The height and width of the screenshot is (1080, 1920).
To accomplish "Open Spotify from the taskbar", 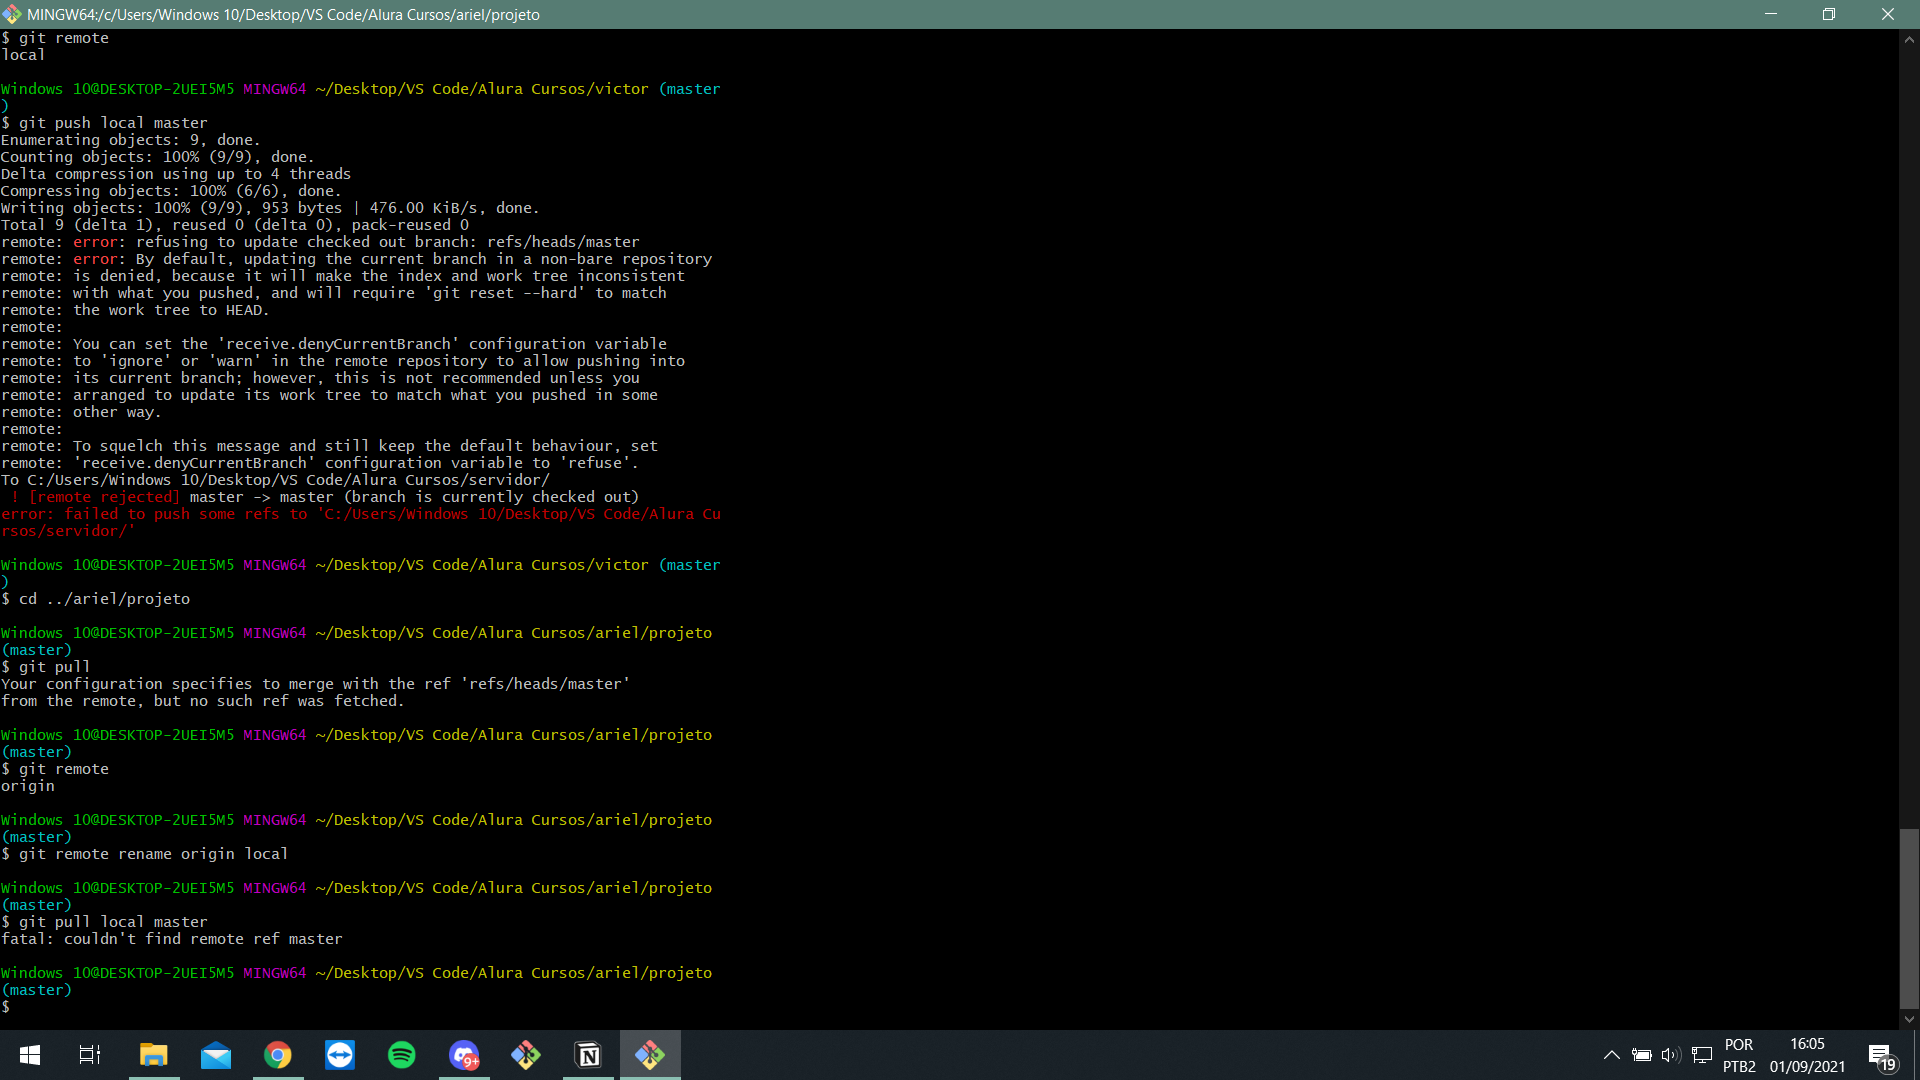I will (402, 1055).
